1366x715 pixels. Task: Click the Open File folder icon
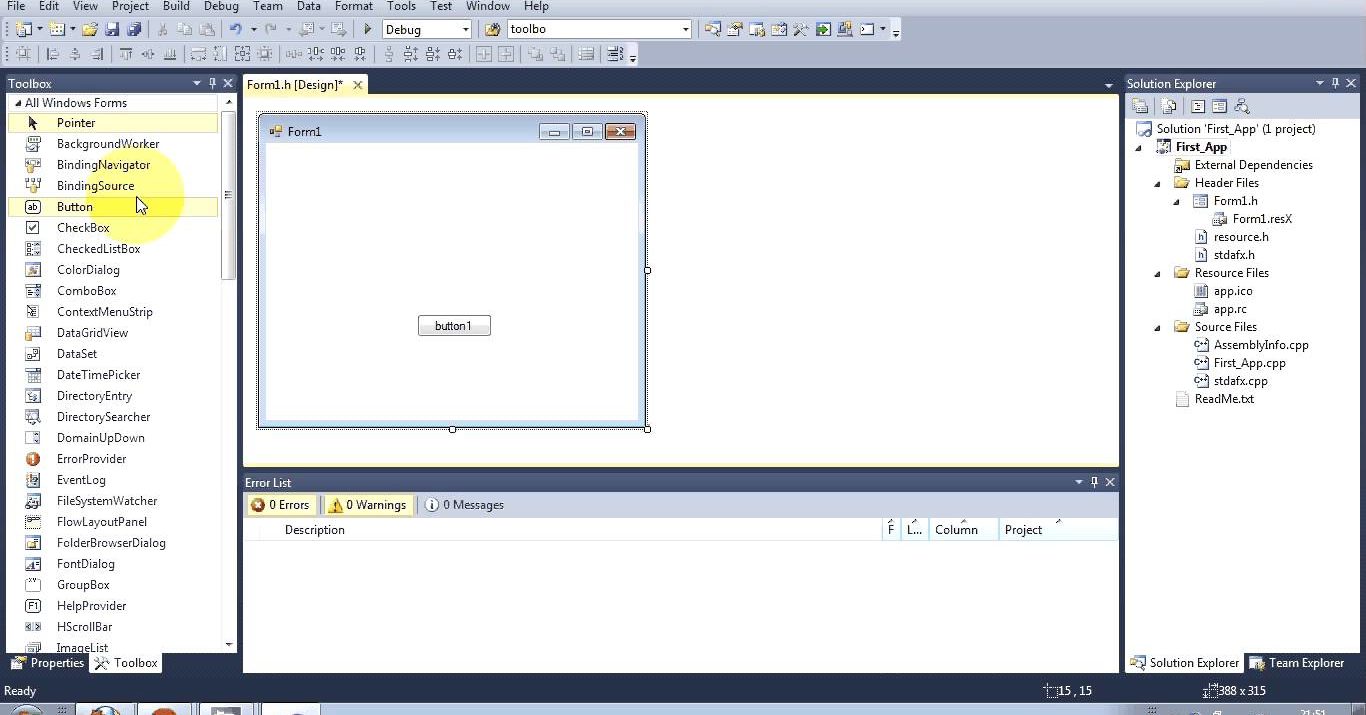tap(90, 30)
